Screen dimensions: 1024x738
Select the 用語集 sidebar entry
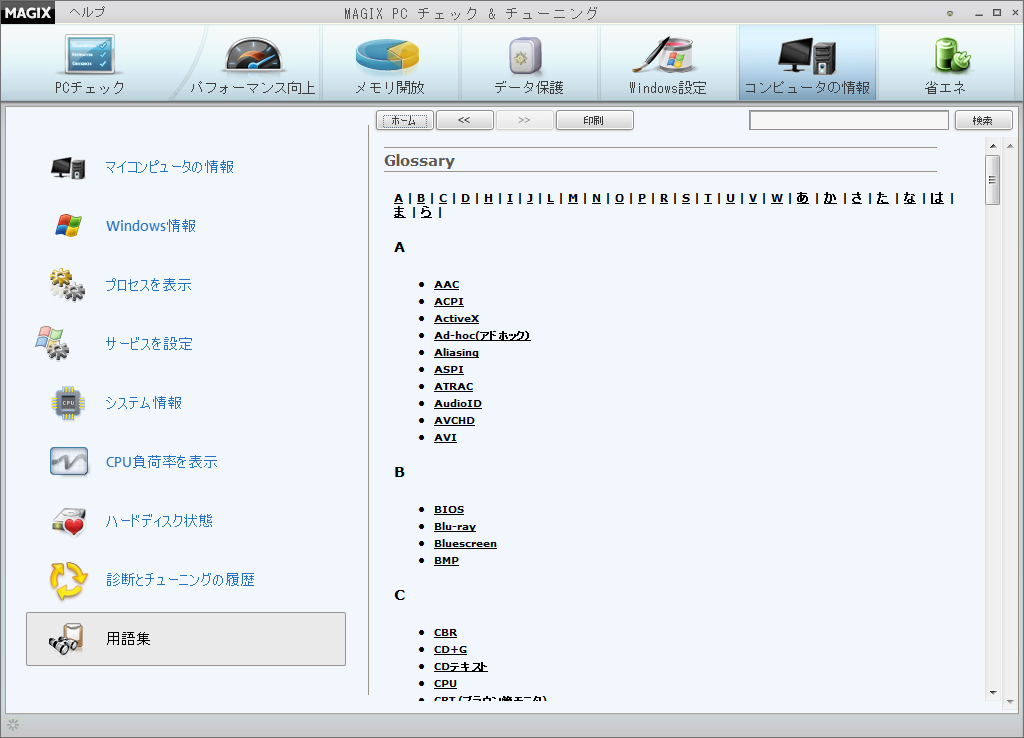[x=186, y=639]
